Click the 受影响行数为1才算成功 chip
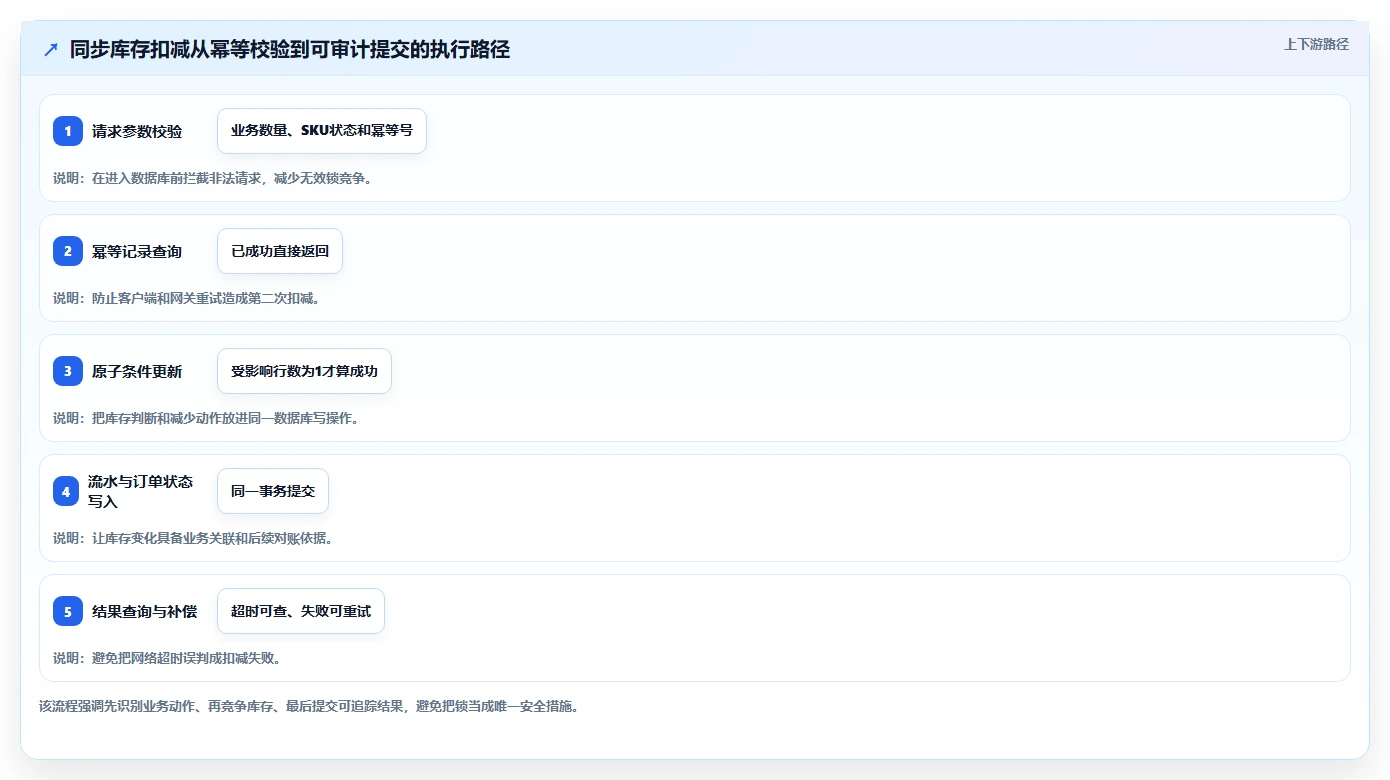The height and width of the screenshot is (780, 1390). 304,371
